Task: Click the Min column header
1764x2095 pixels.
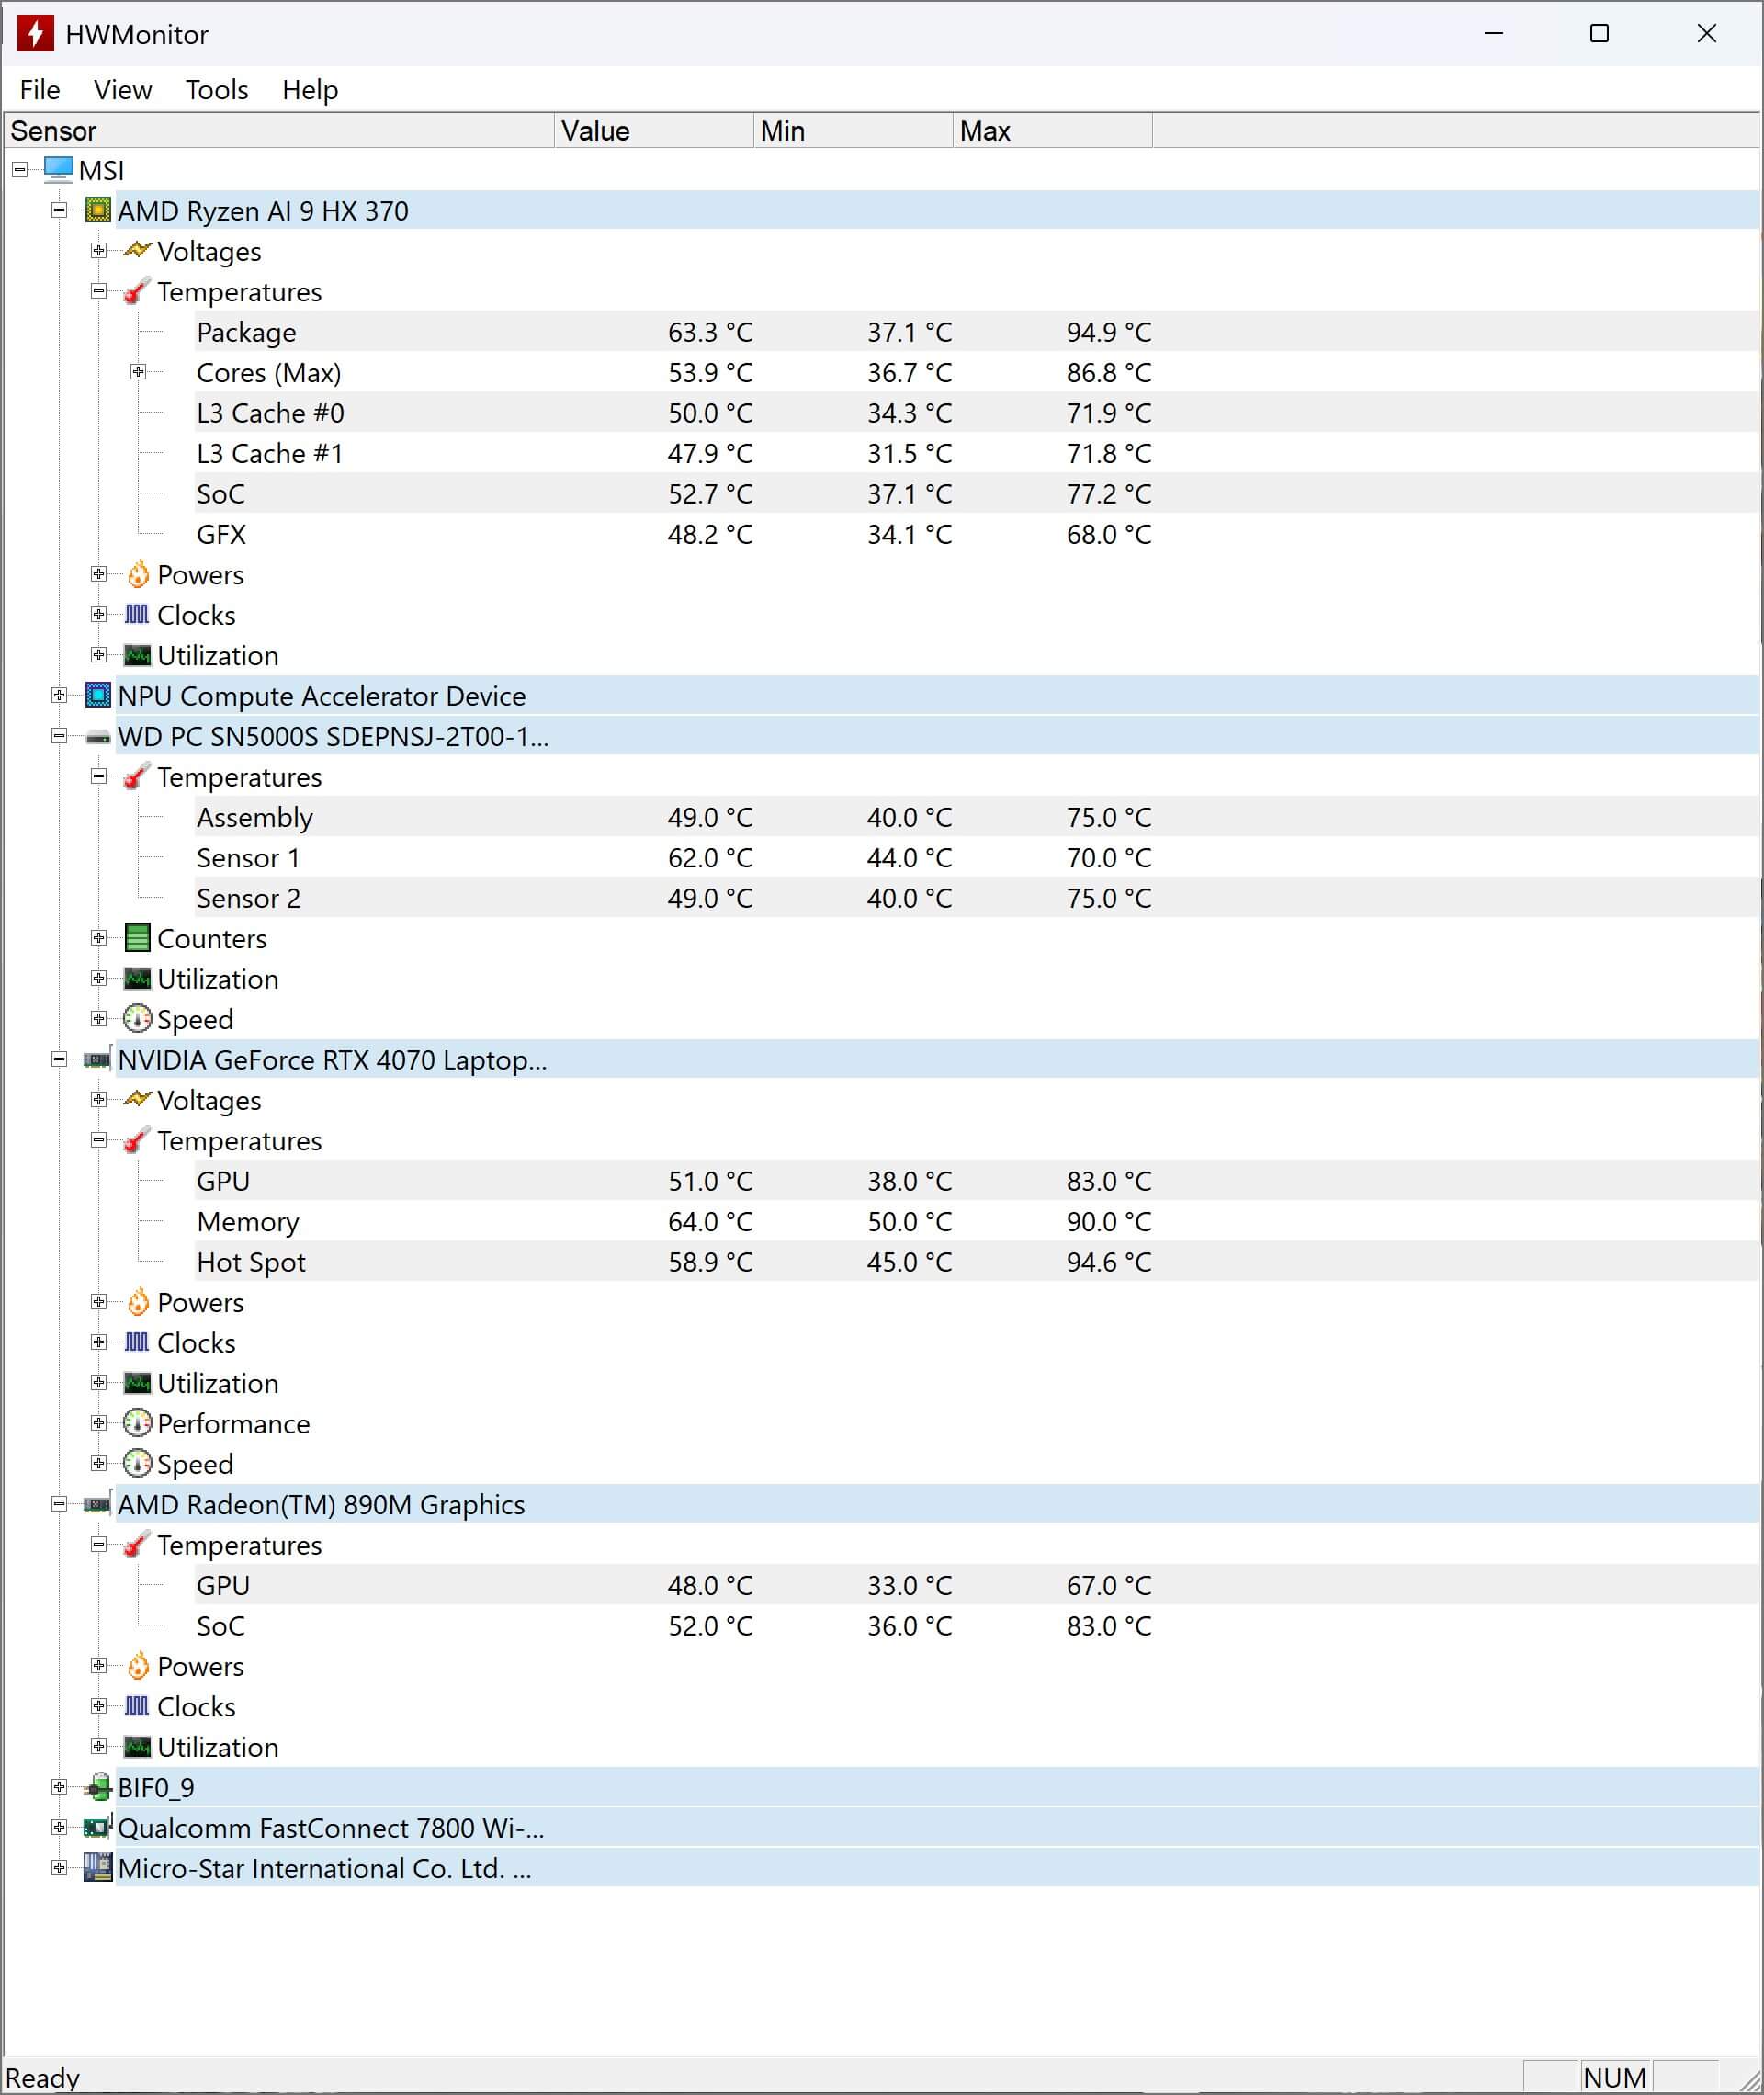Action: click(853, 131)
